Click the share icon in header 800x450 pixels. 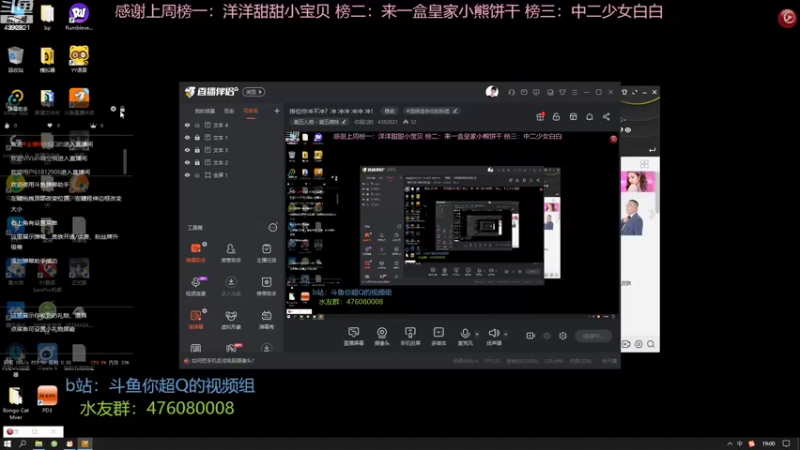(x=606, y=117)
